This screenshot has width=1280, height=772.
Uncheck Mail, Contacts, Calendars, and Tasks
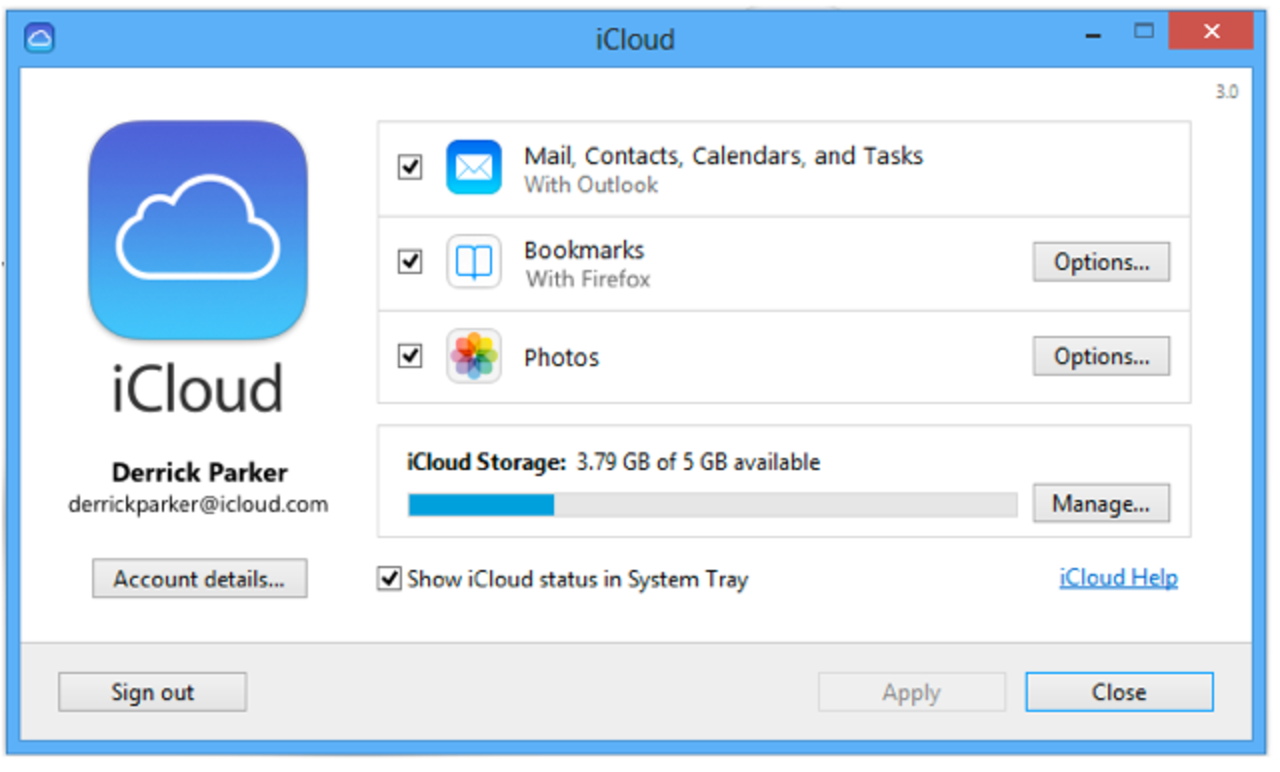click(x=408, y=168)
